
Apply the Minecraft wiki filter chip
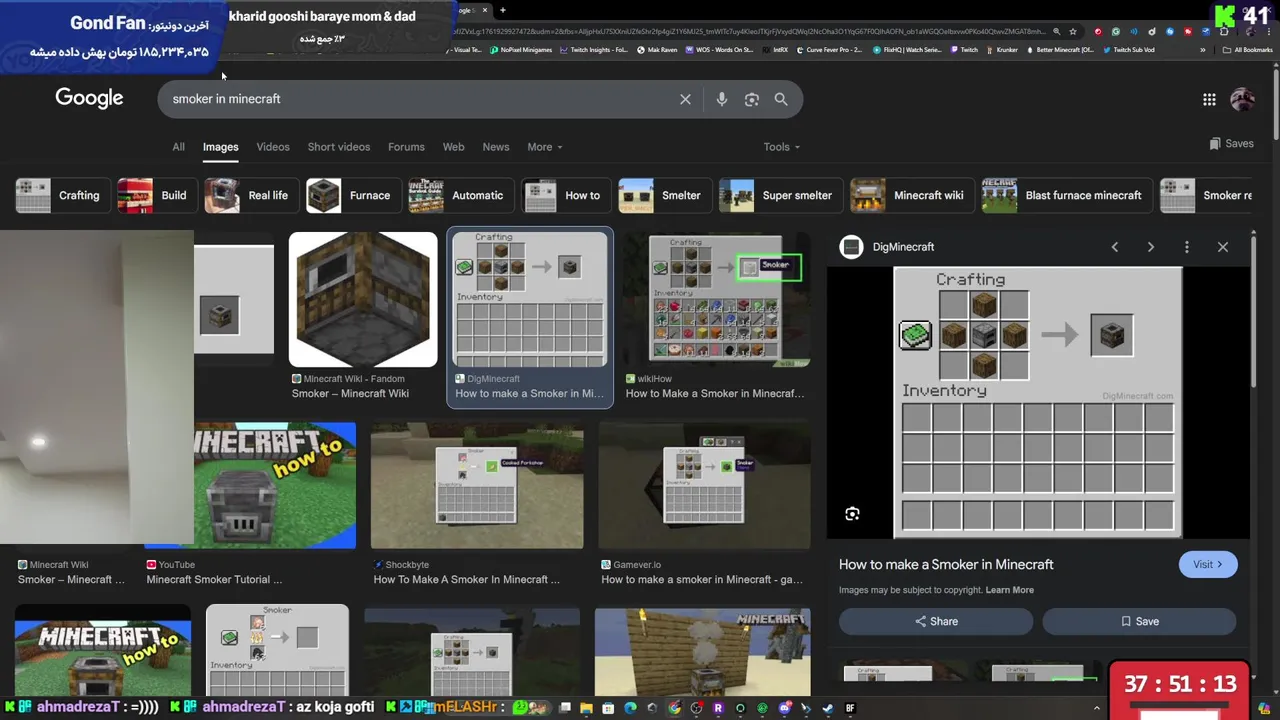pos(911,196)
